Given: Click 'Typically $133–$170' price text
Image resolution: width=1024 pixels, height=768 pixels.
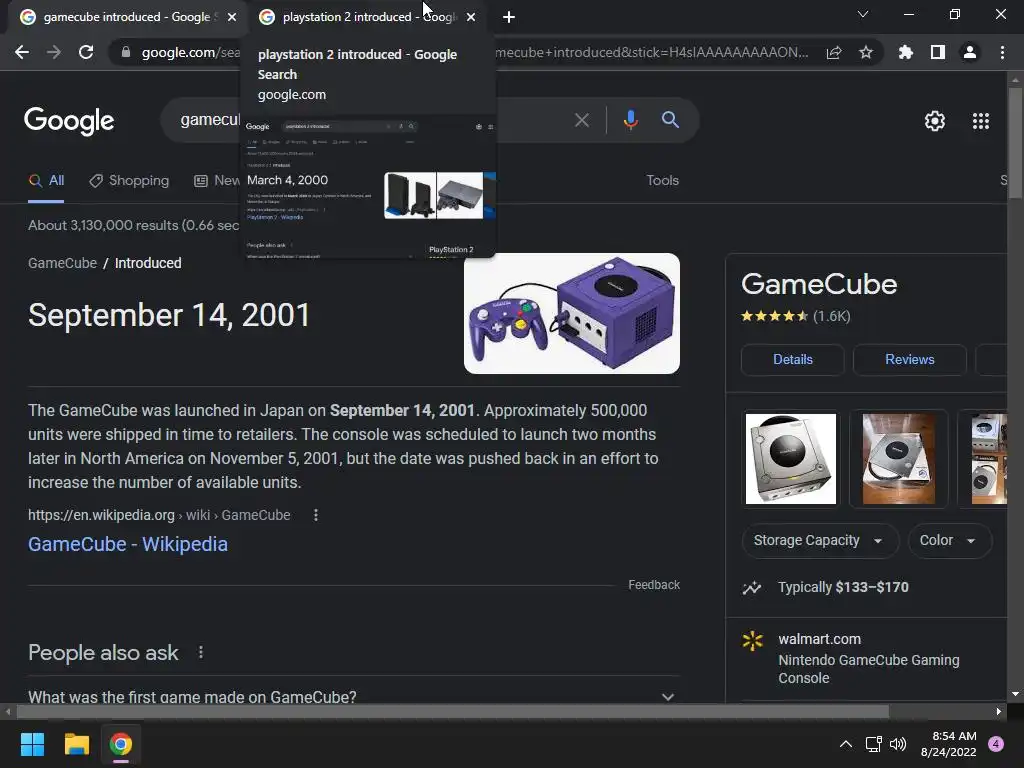Looking at the screenshot, I should (x=843, y=587).
